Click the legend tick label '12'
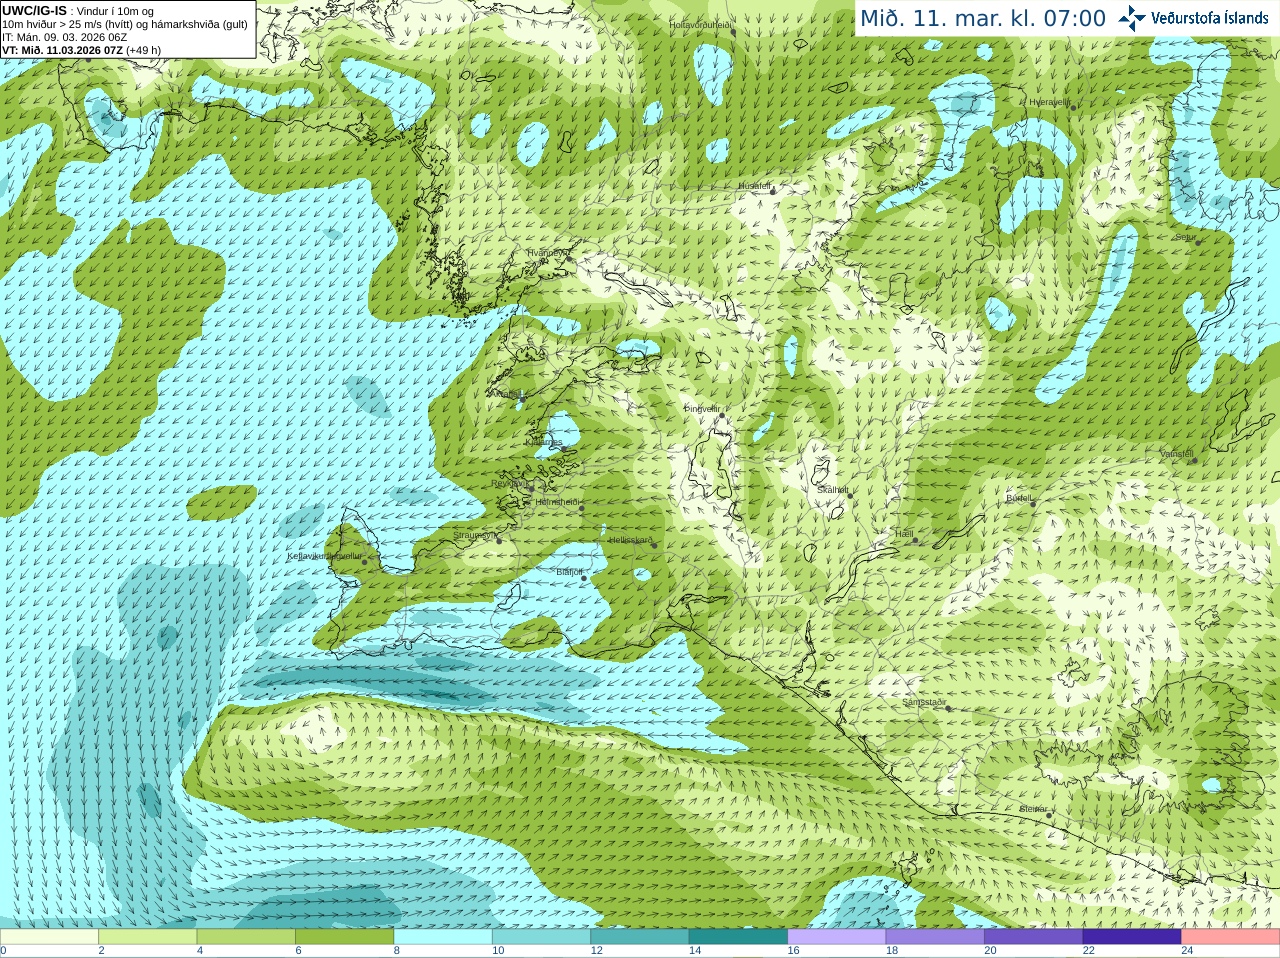The width and height of the screenshot is (1280, 958). (596, 951)
